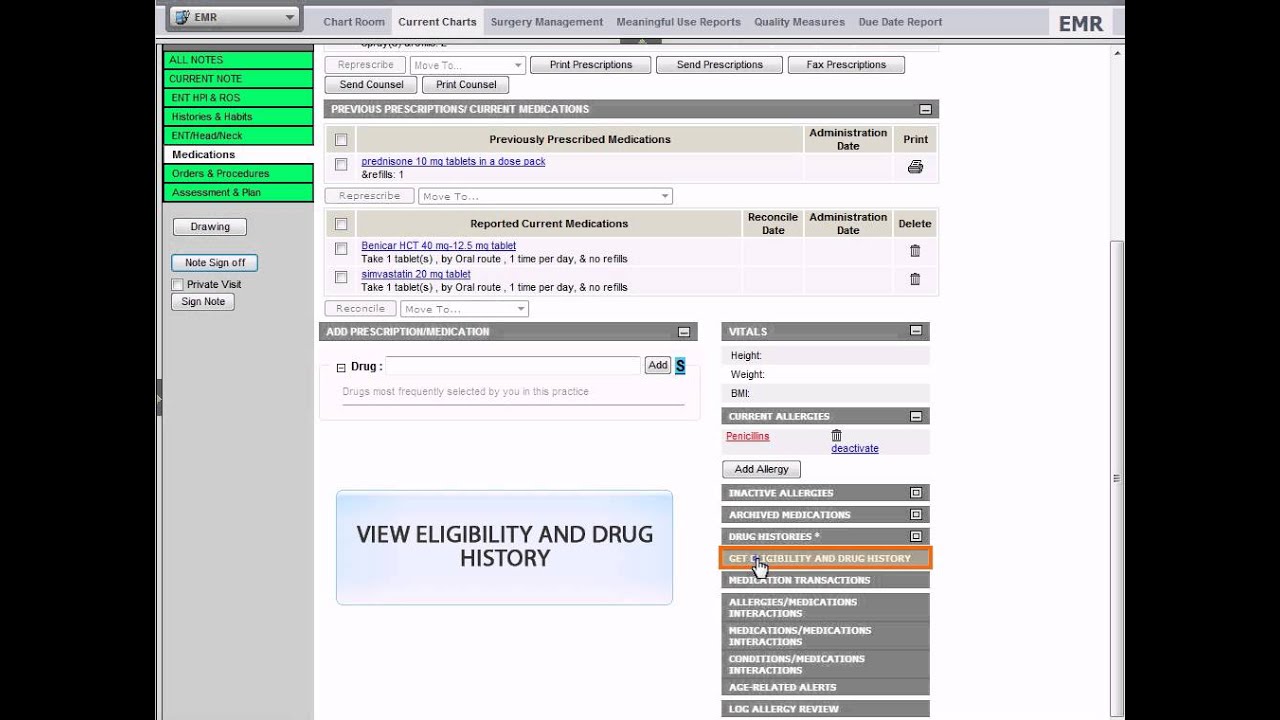1280x720 pixels.
Task: Select CURRENT NOTE in the sidebar
Action: click(238, 79)
